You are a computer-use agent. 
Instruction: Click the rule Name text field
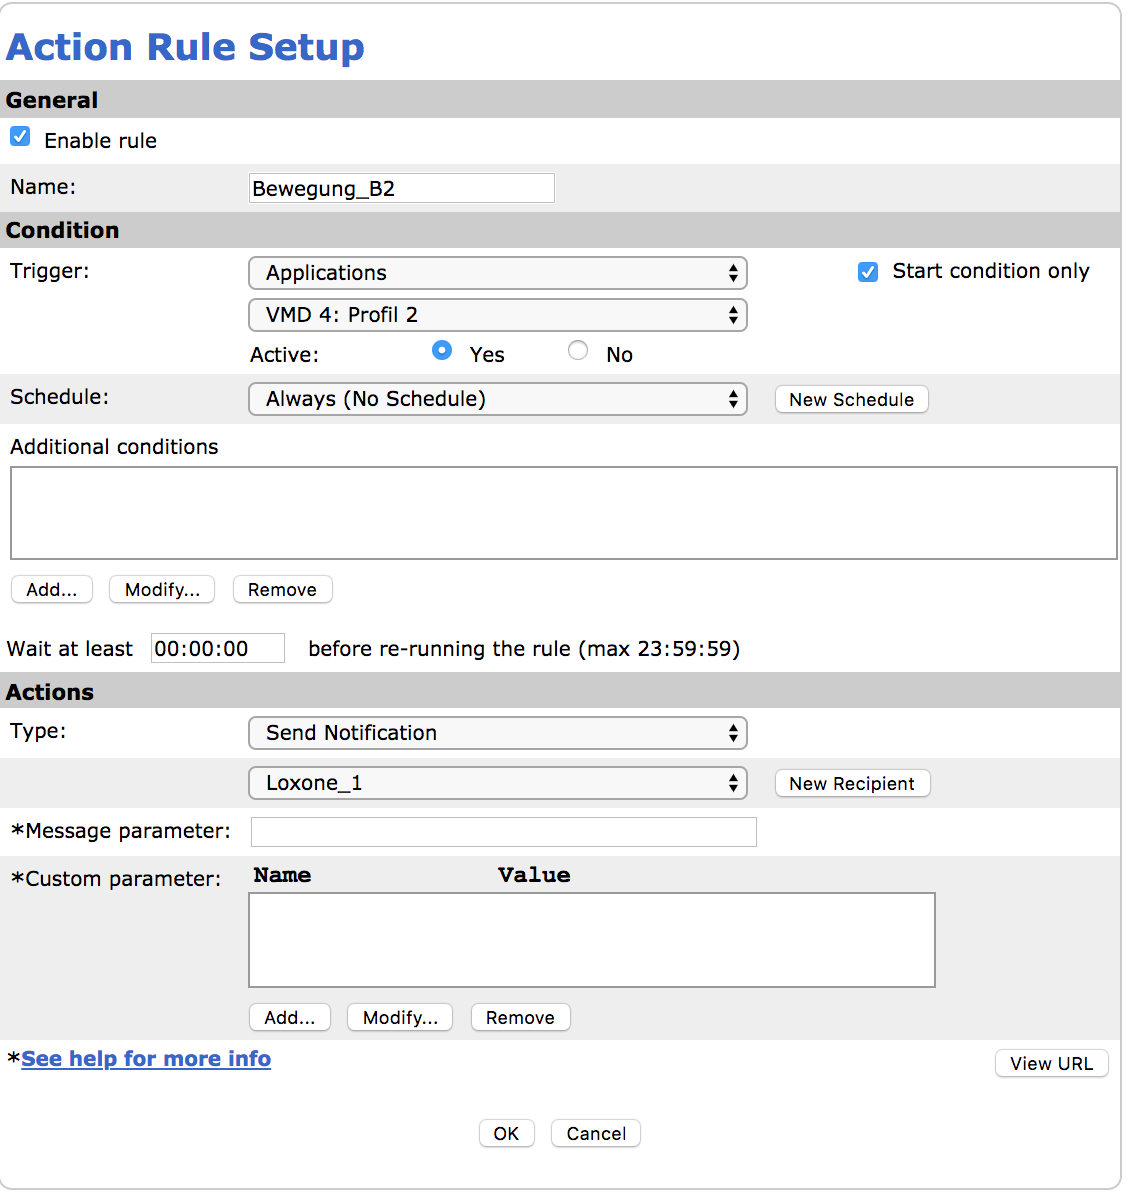(x=401, y=188)
